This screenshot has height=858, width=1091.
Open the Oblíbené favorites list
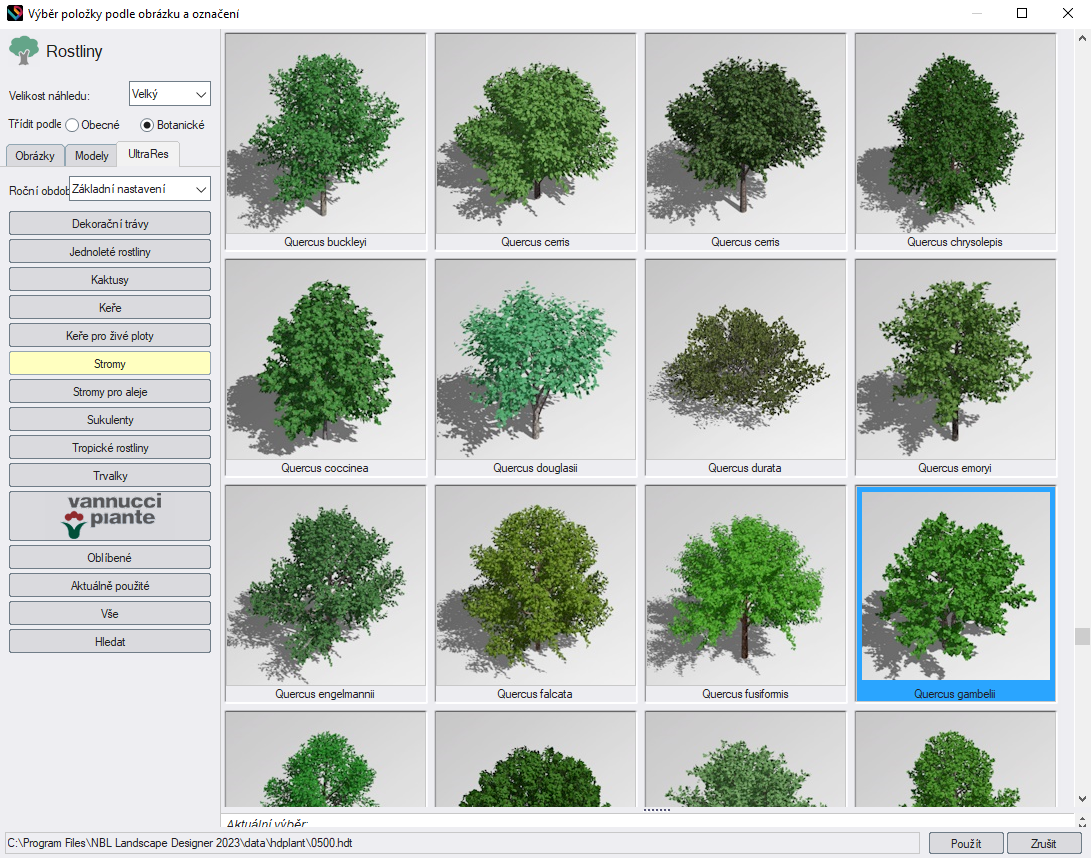coord(110,557)
